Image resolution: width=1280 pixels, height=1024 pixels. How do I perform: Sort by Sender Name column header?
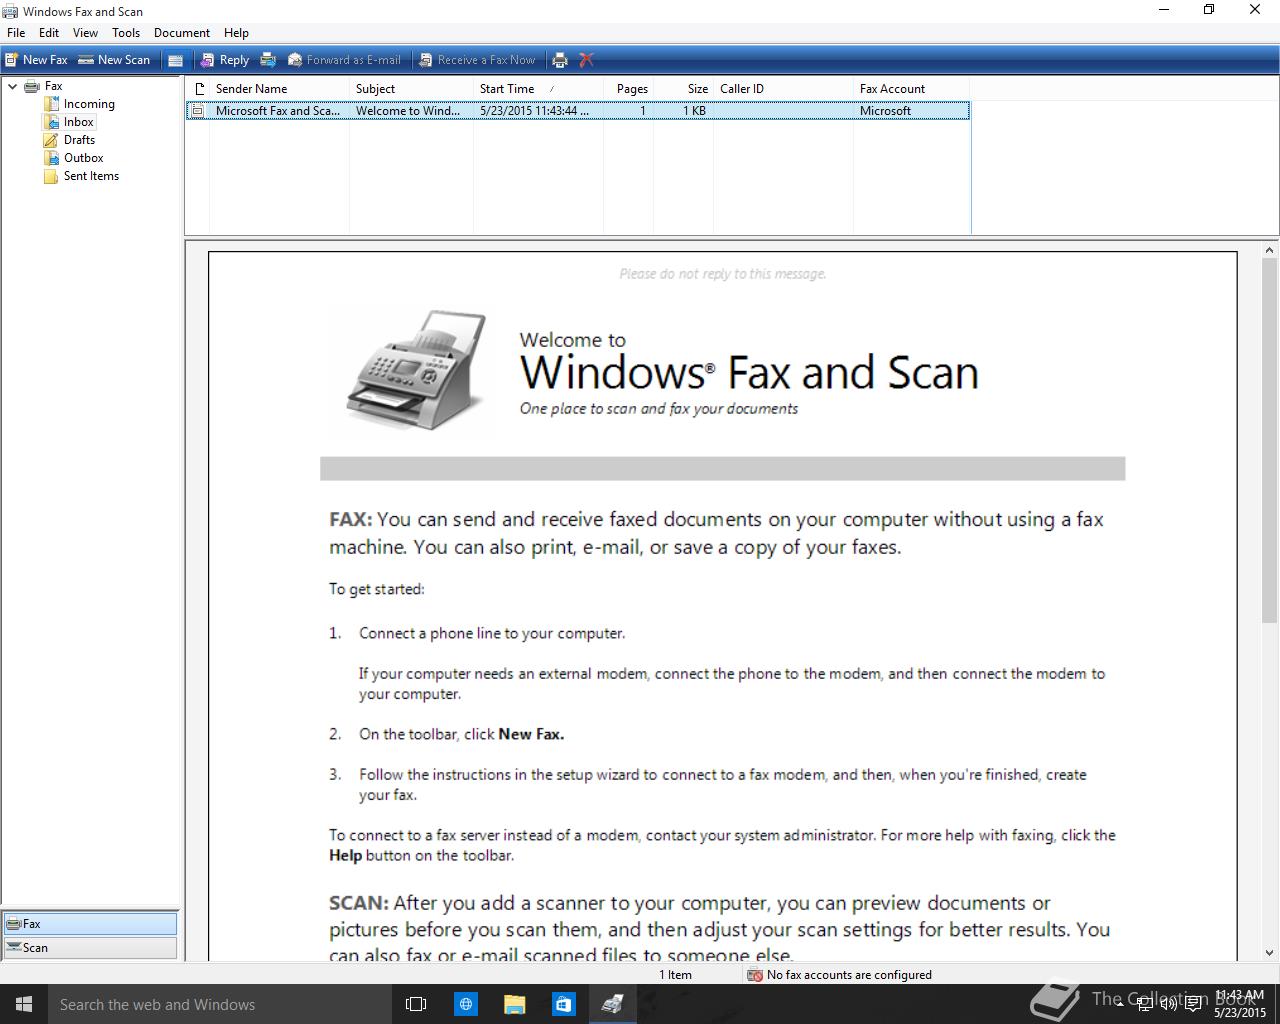click(x=279, y=89)
